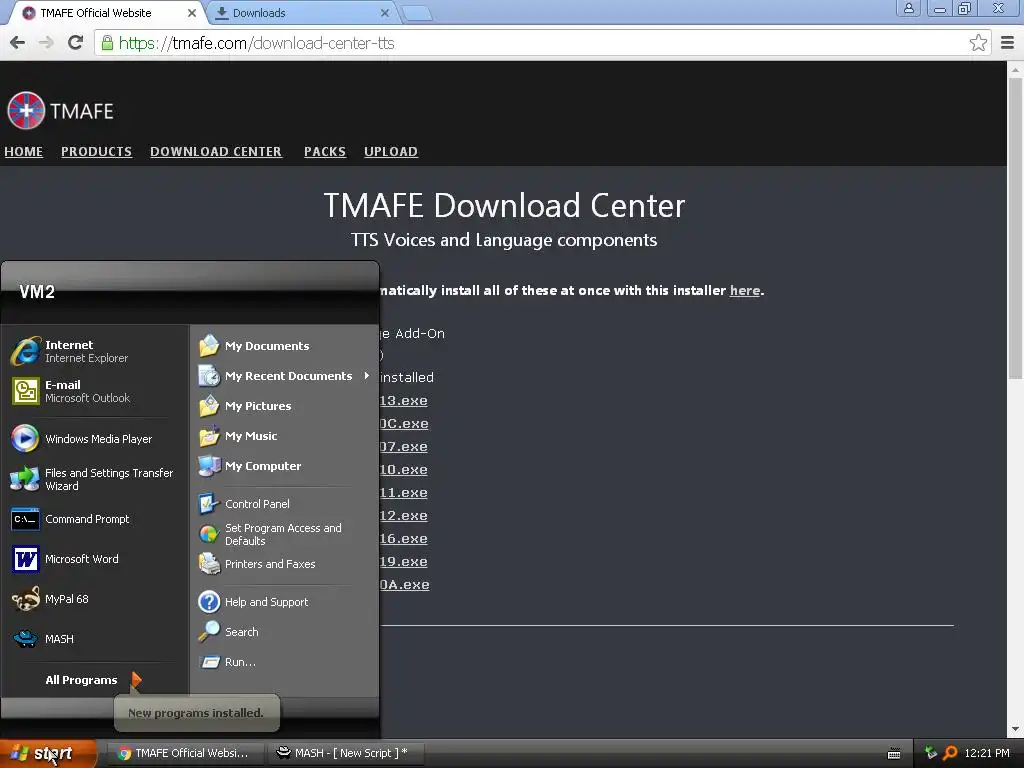Open UPLOAD nav link
Screen dimensions: 1024x768
pos(391,152)
